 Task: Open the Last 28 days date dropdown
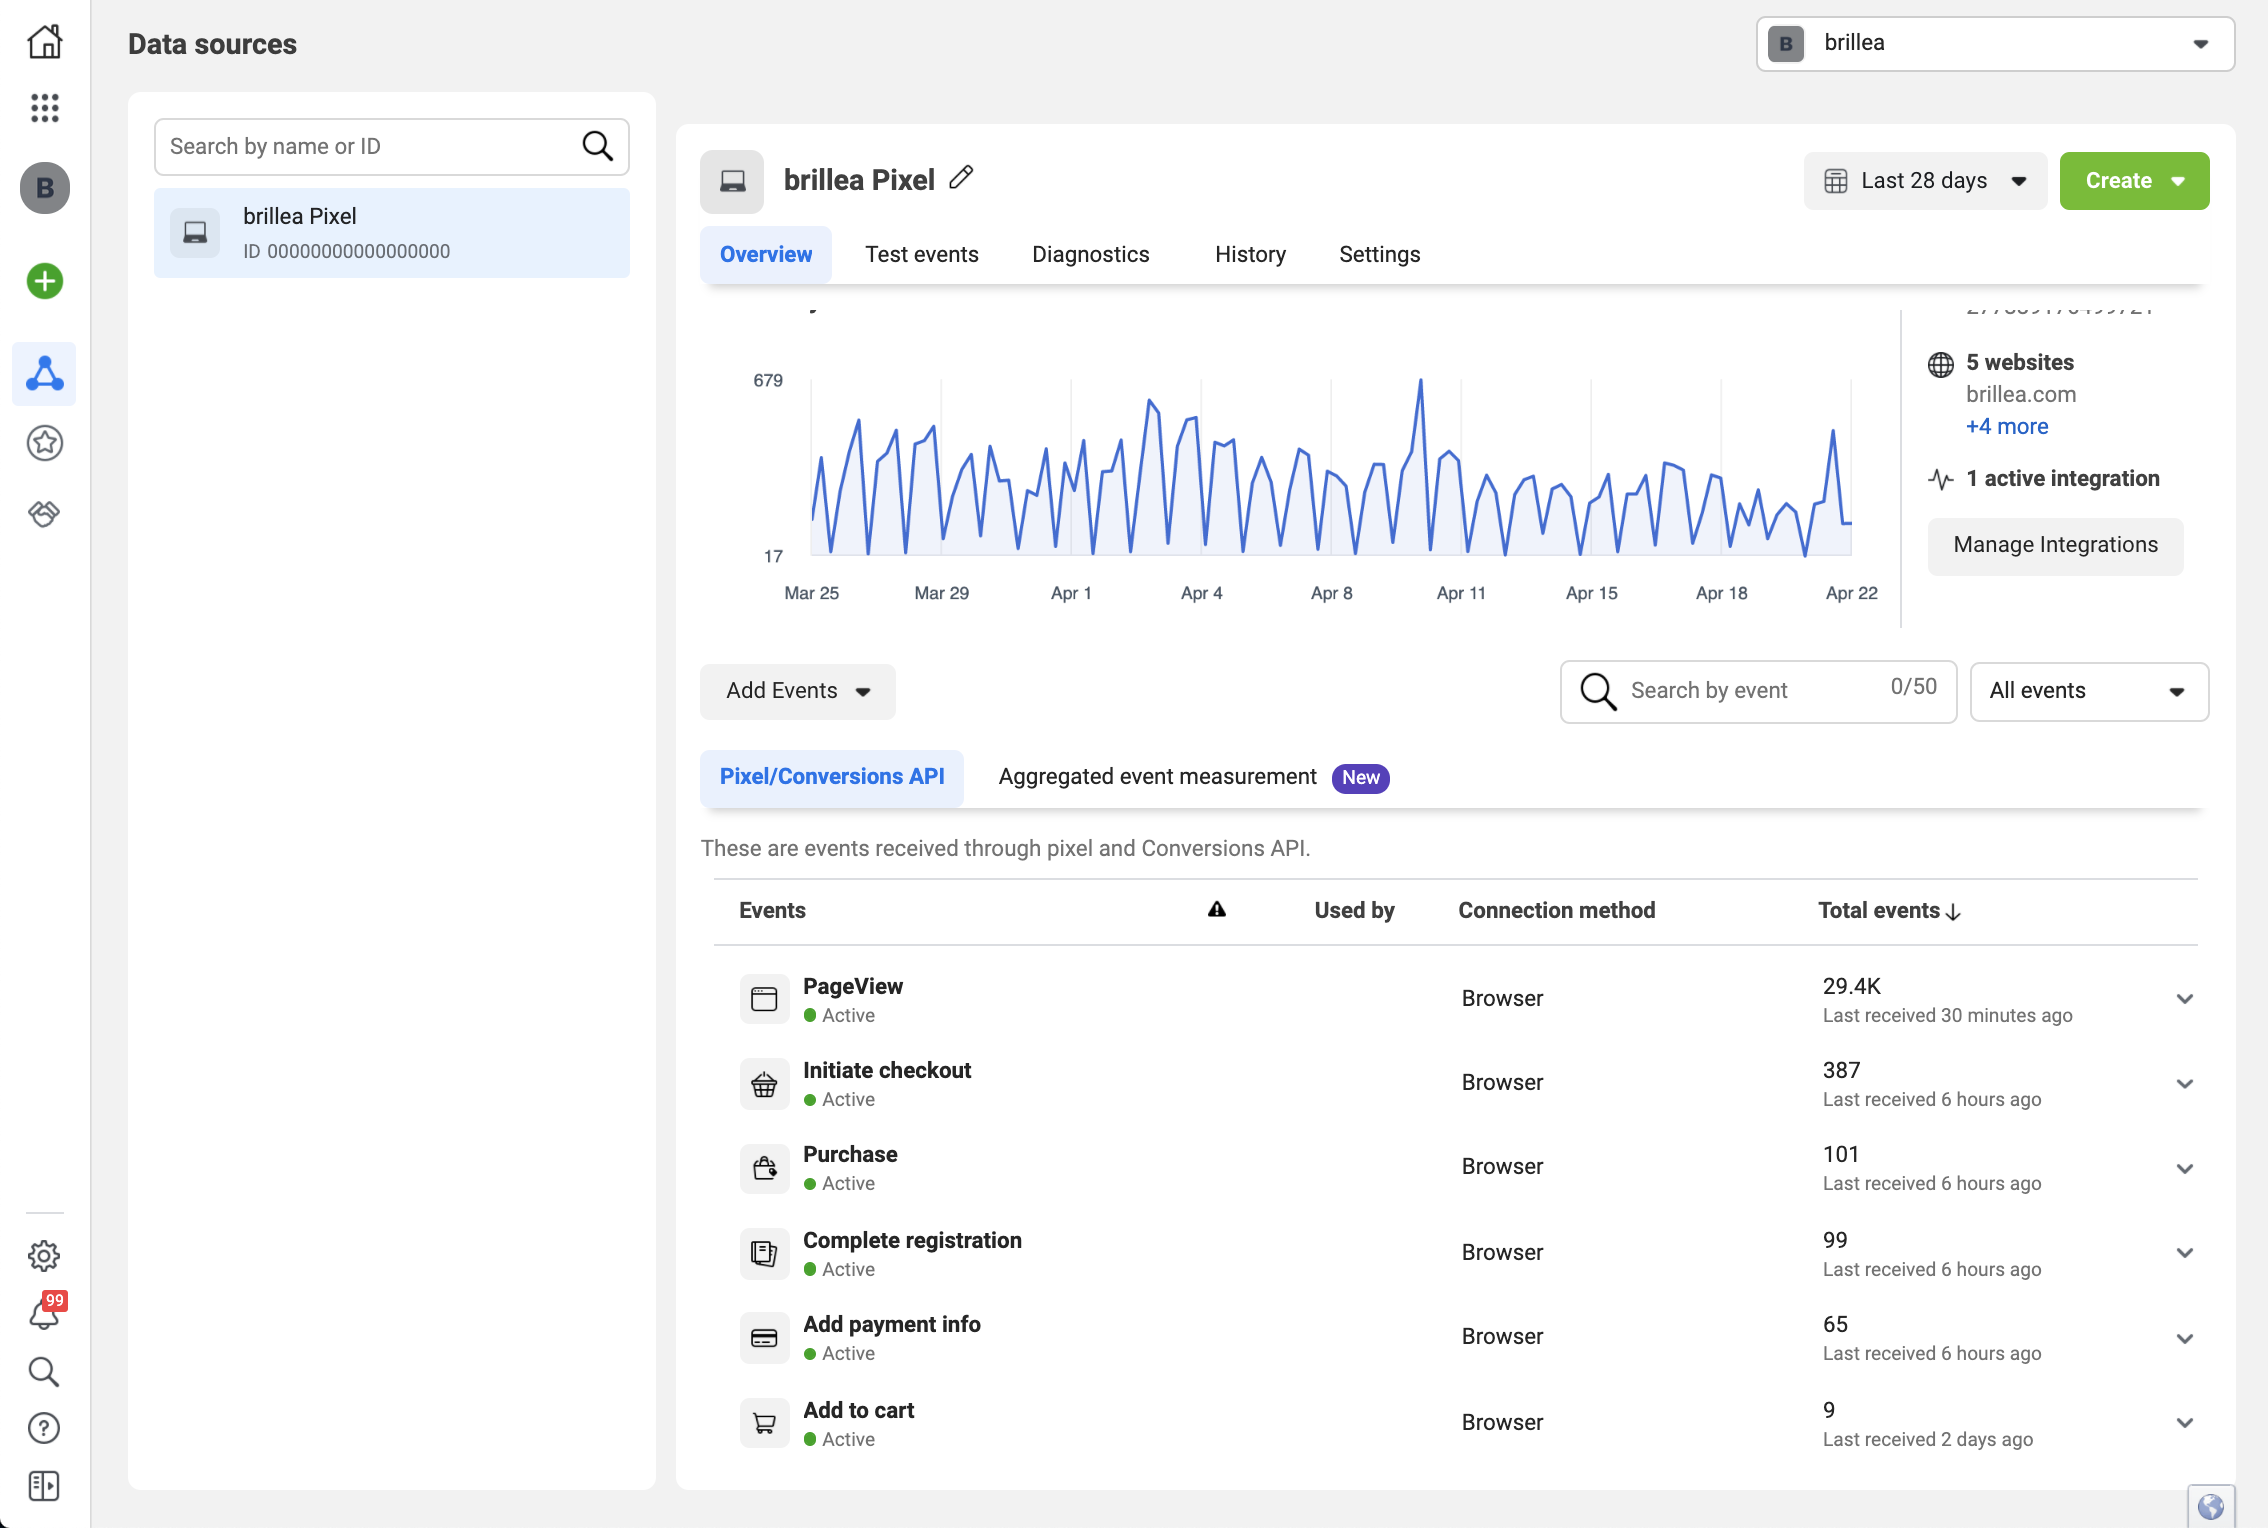click(1925, 181)
